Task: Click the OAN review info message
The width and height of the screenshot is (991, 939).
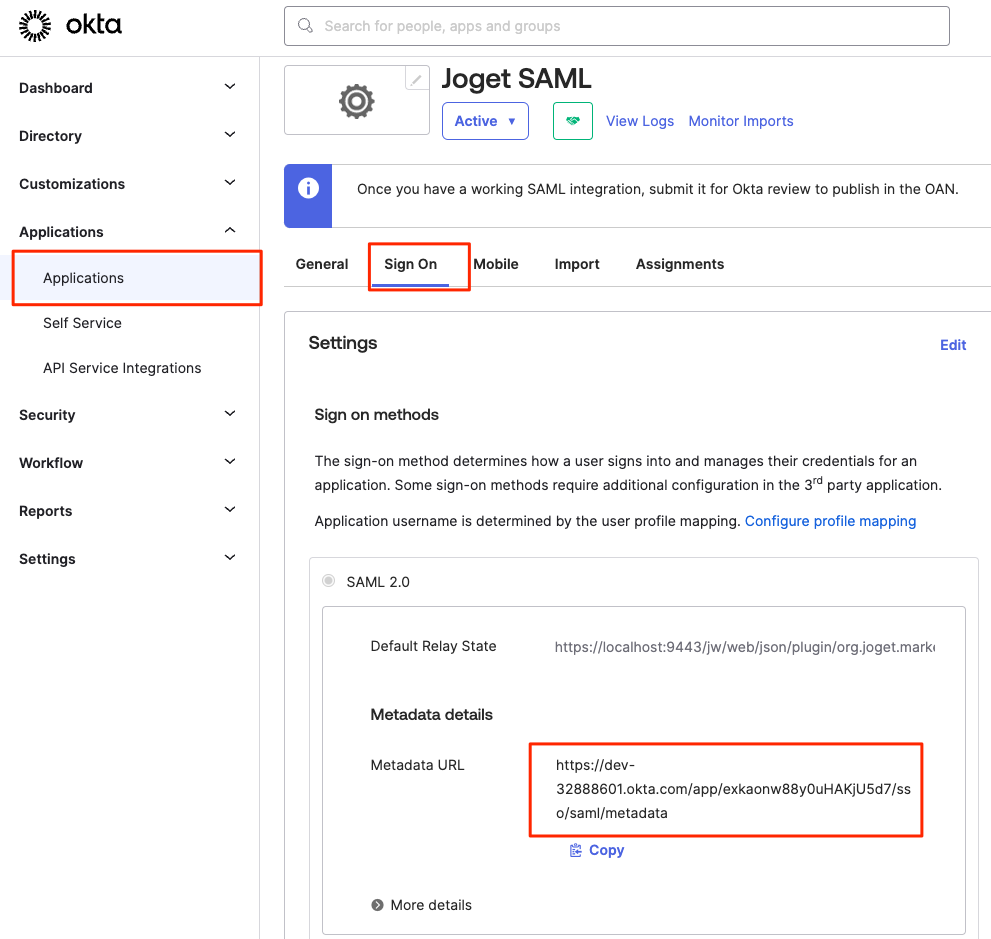Action: pos(657,189)
